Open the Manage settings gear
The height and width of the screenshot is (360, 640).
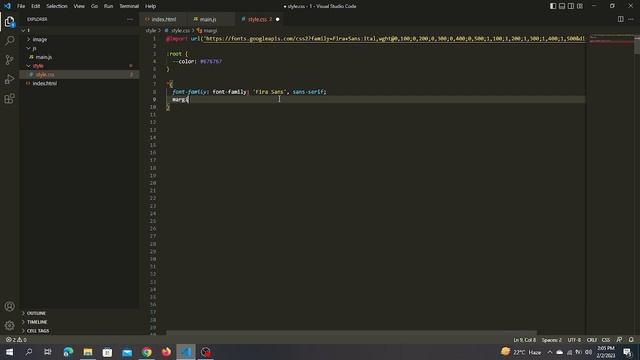pos(9,325)
